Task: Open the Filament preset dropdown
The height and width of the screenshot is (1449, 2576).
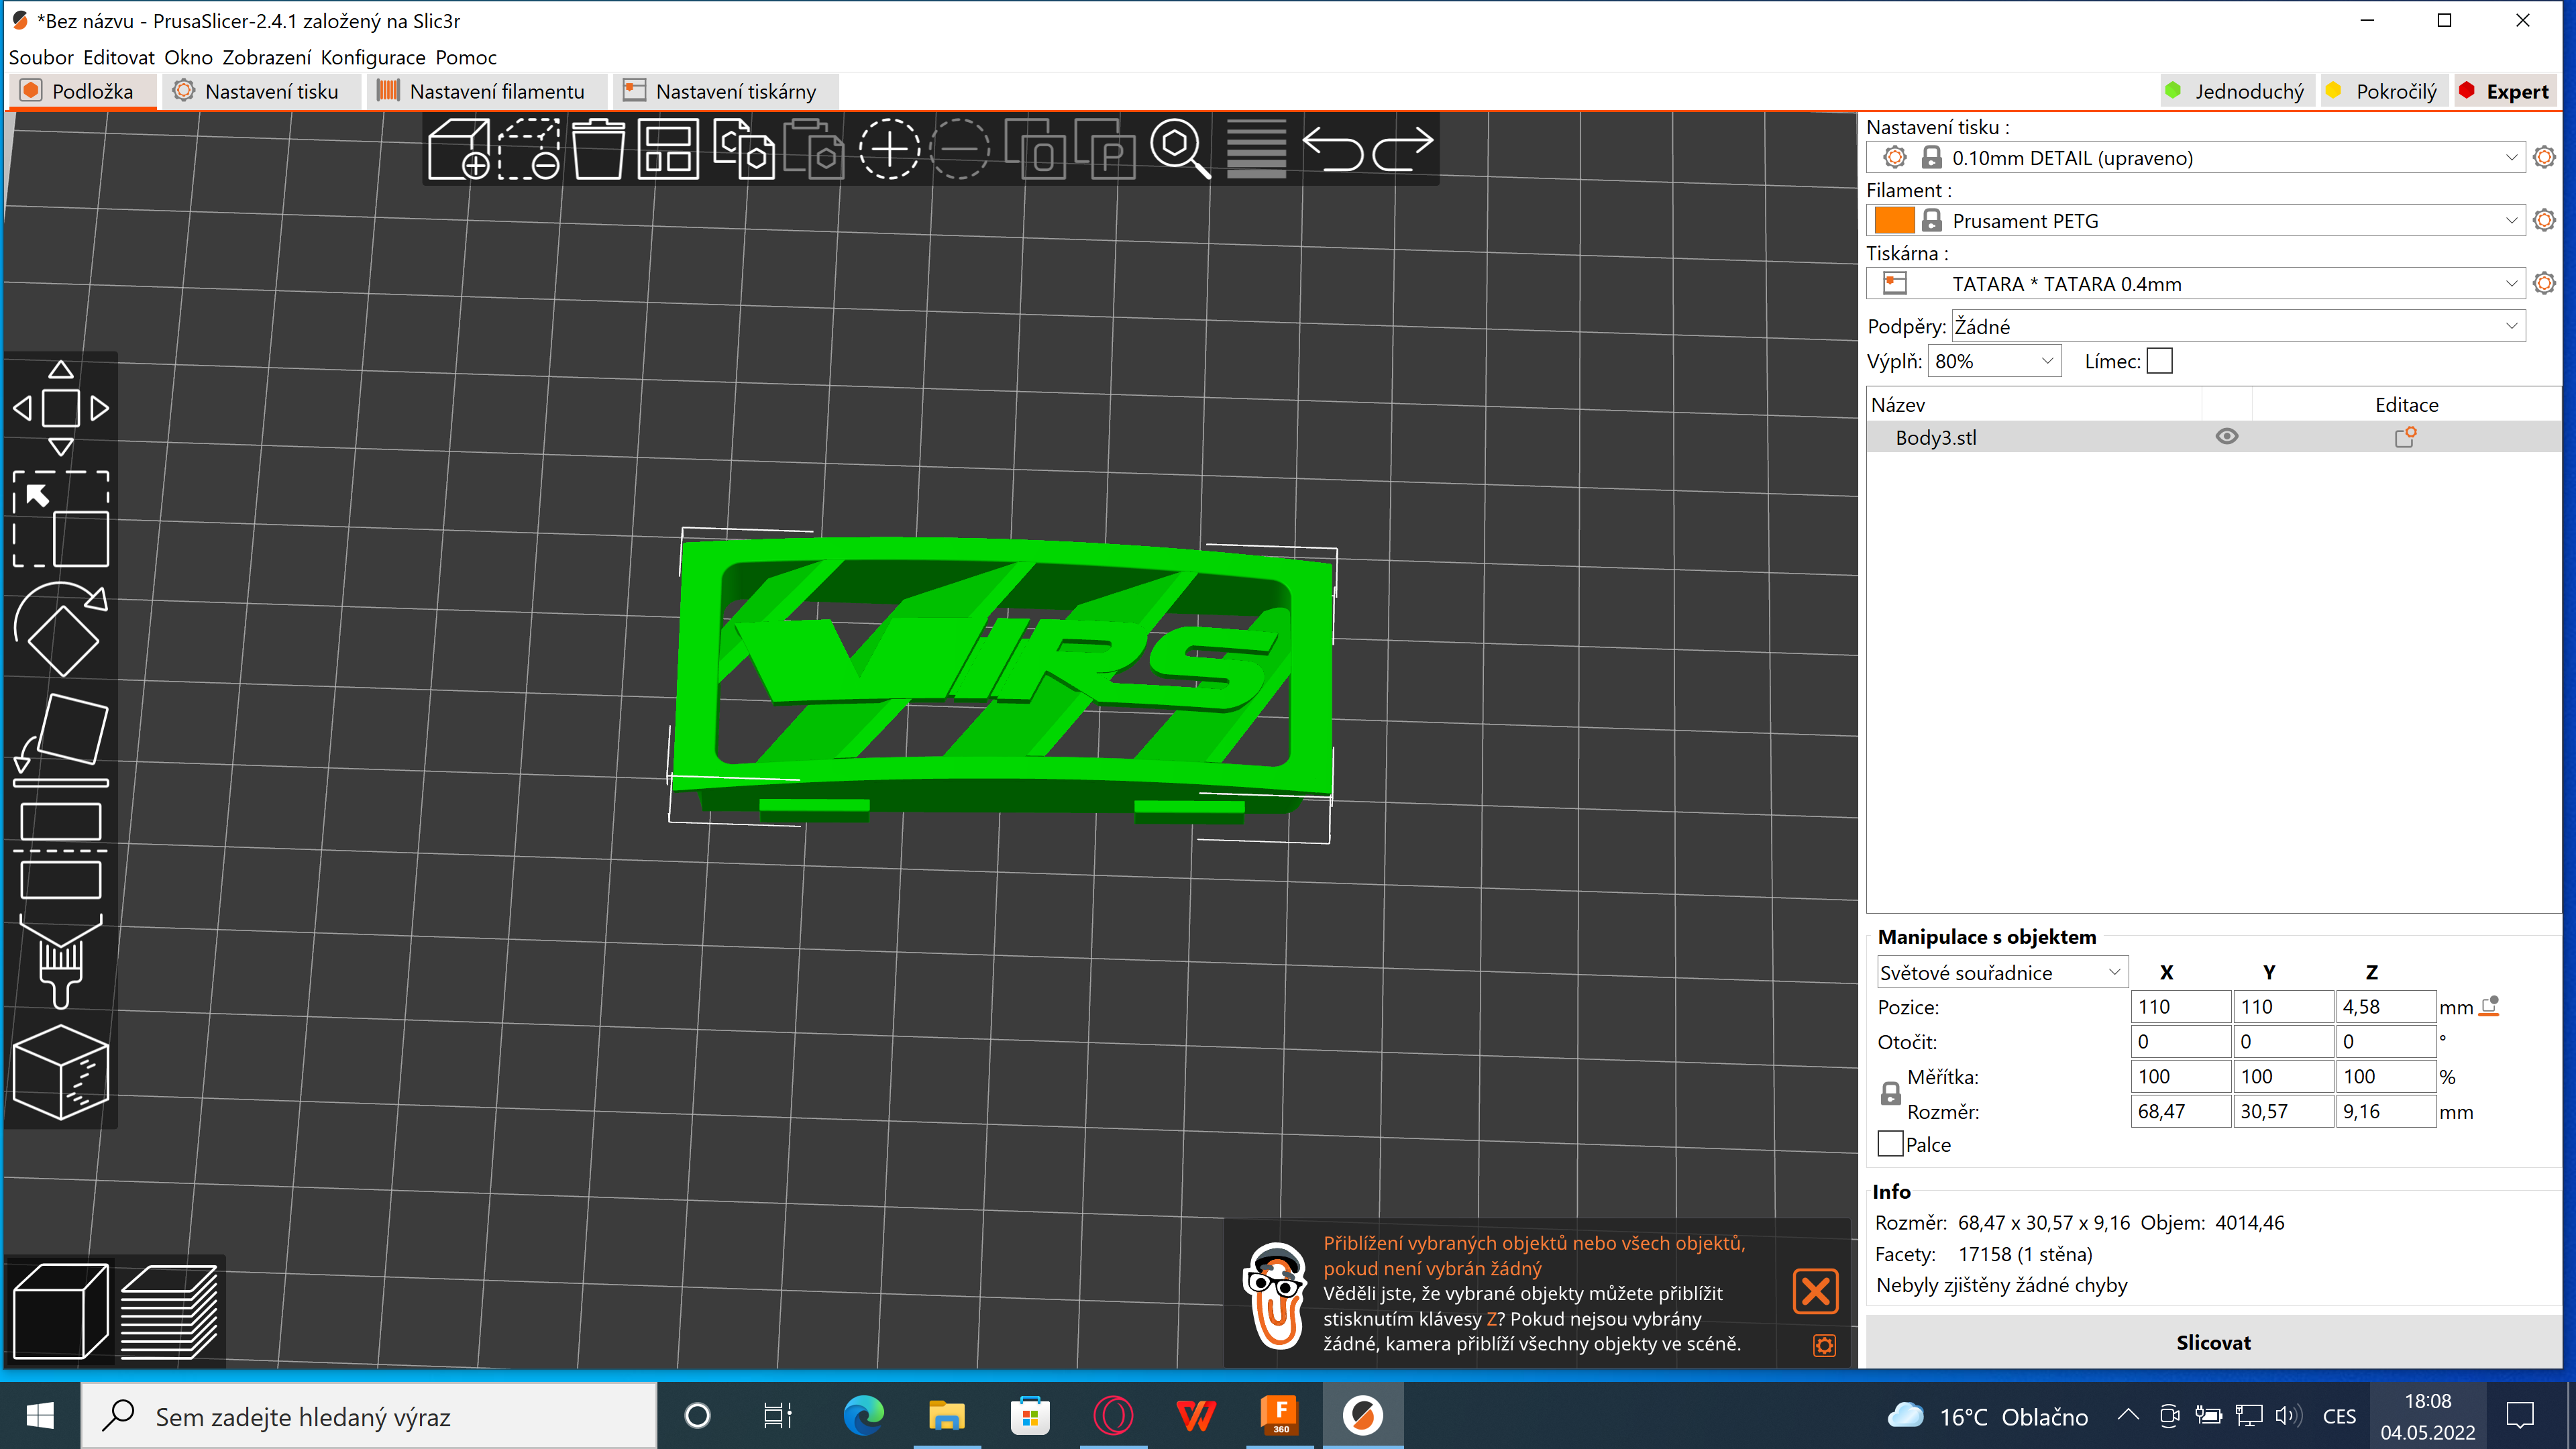Action: [x=2195, y=220]
